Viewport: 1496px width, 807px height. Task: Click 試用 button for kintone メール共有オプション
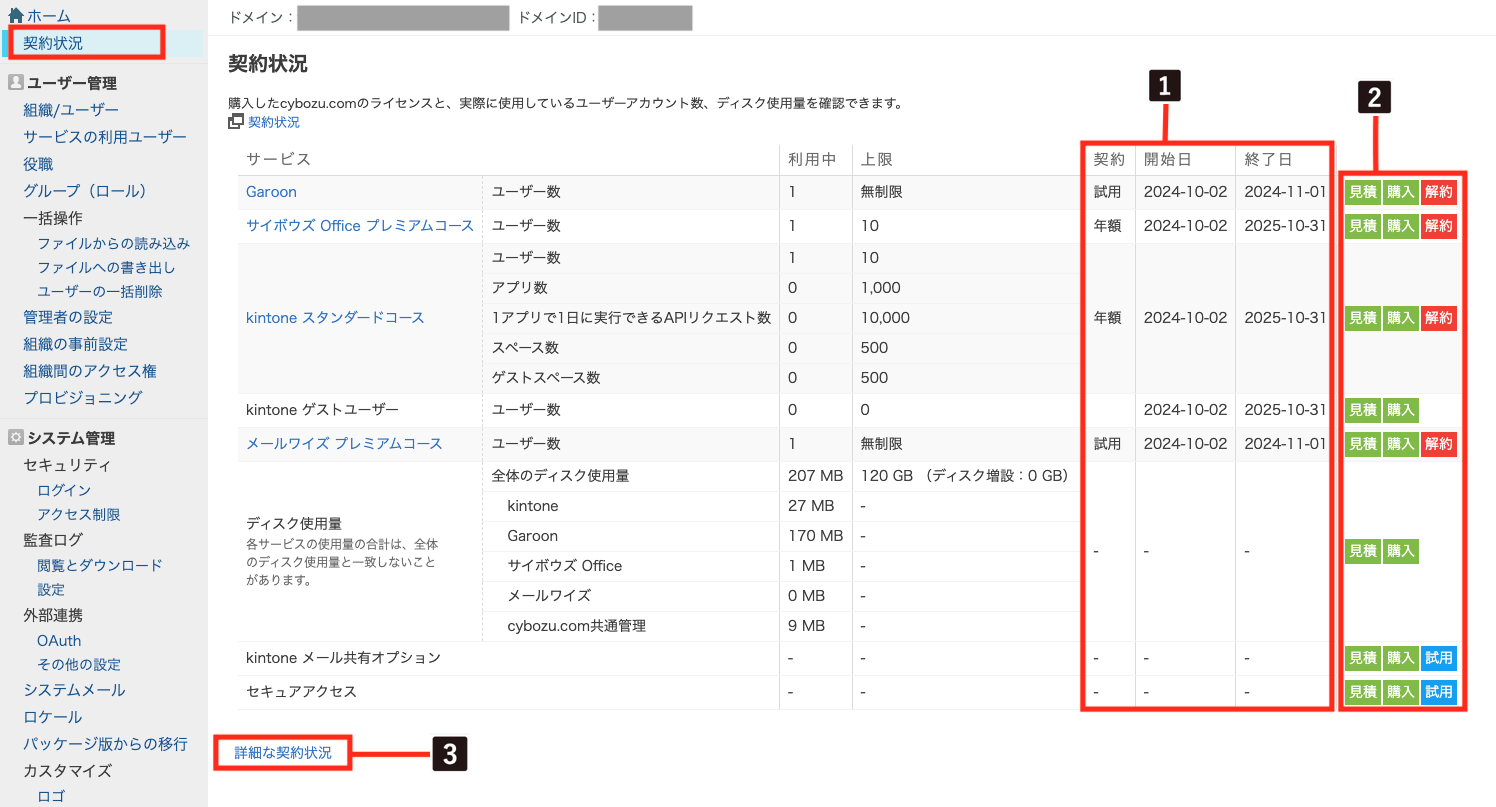click(1438, 658)
